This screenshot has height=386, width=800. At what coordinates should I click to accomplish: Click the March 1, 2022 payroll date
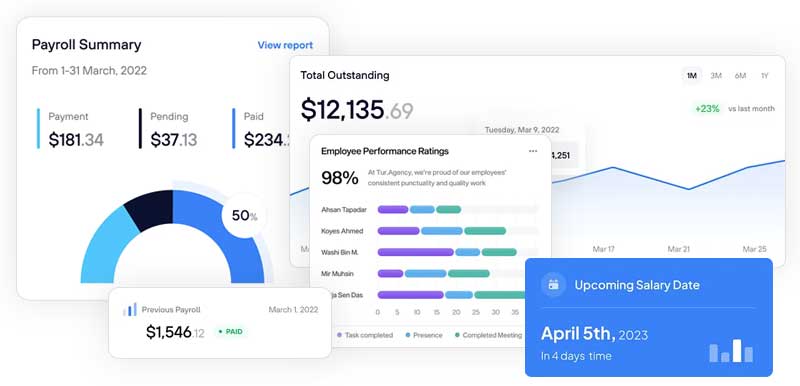(x=293, y=310)
